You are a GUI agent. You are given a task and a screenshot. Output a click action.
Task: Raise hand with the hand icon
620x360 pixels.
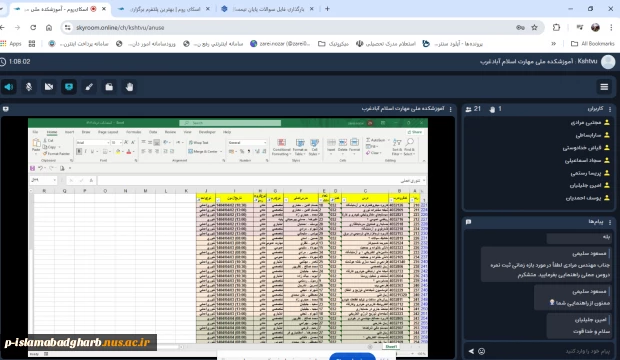129,87
